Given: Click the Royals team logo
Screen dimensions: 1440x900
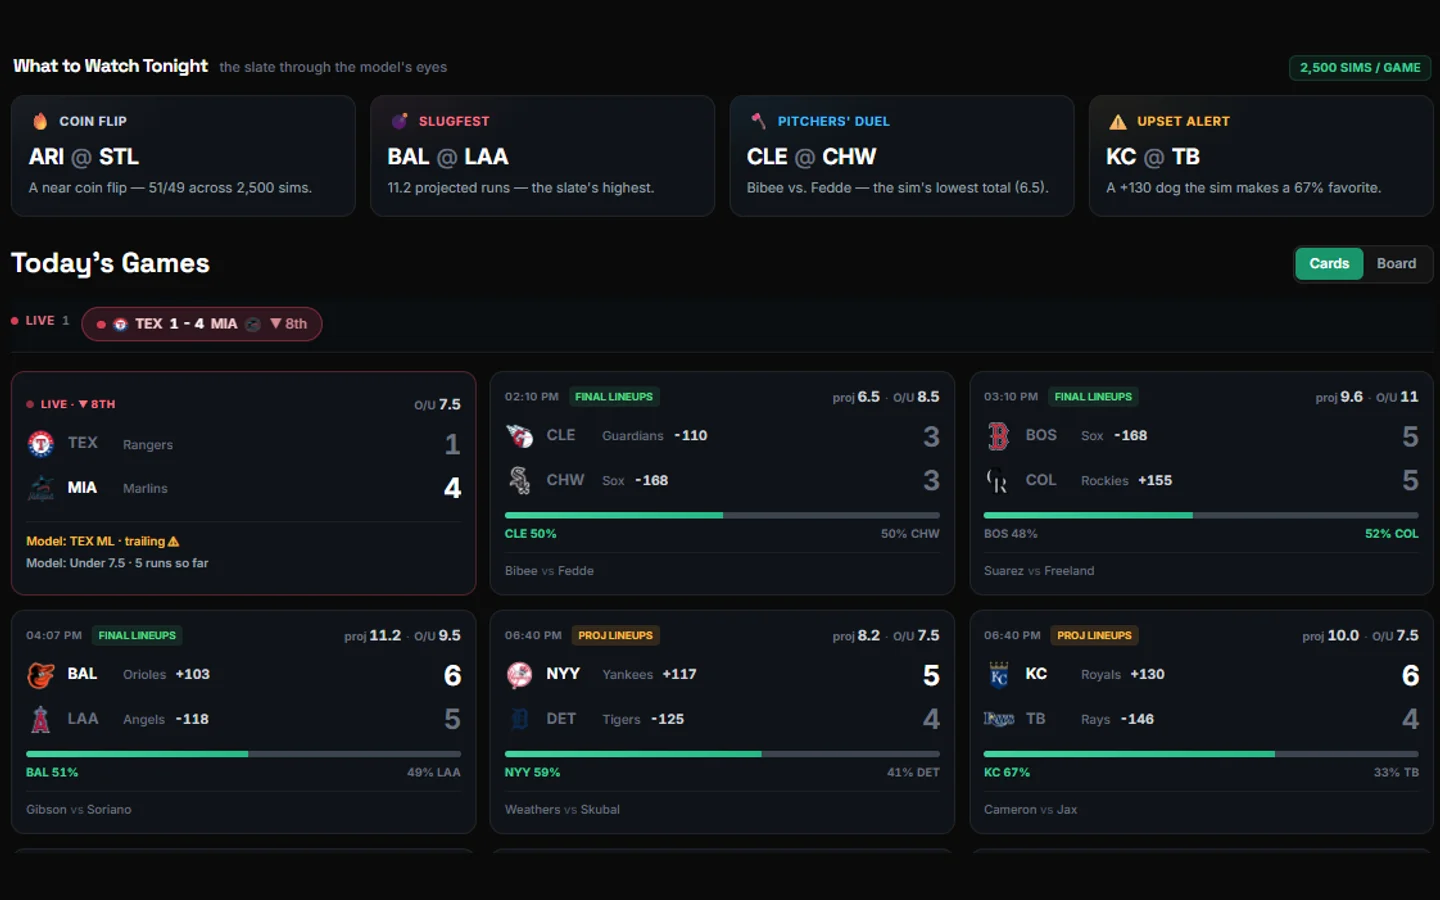Looking at the screenshot, I should click(998, 675).
